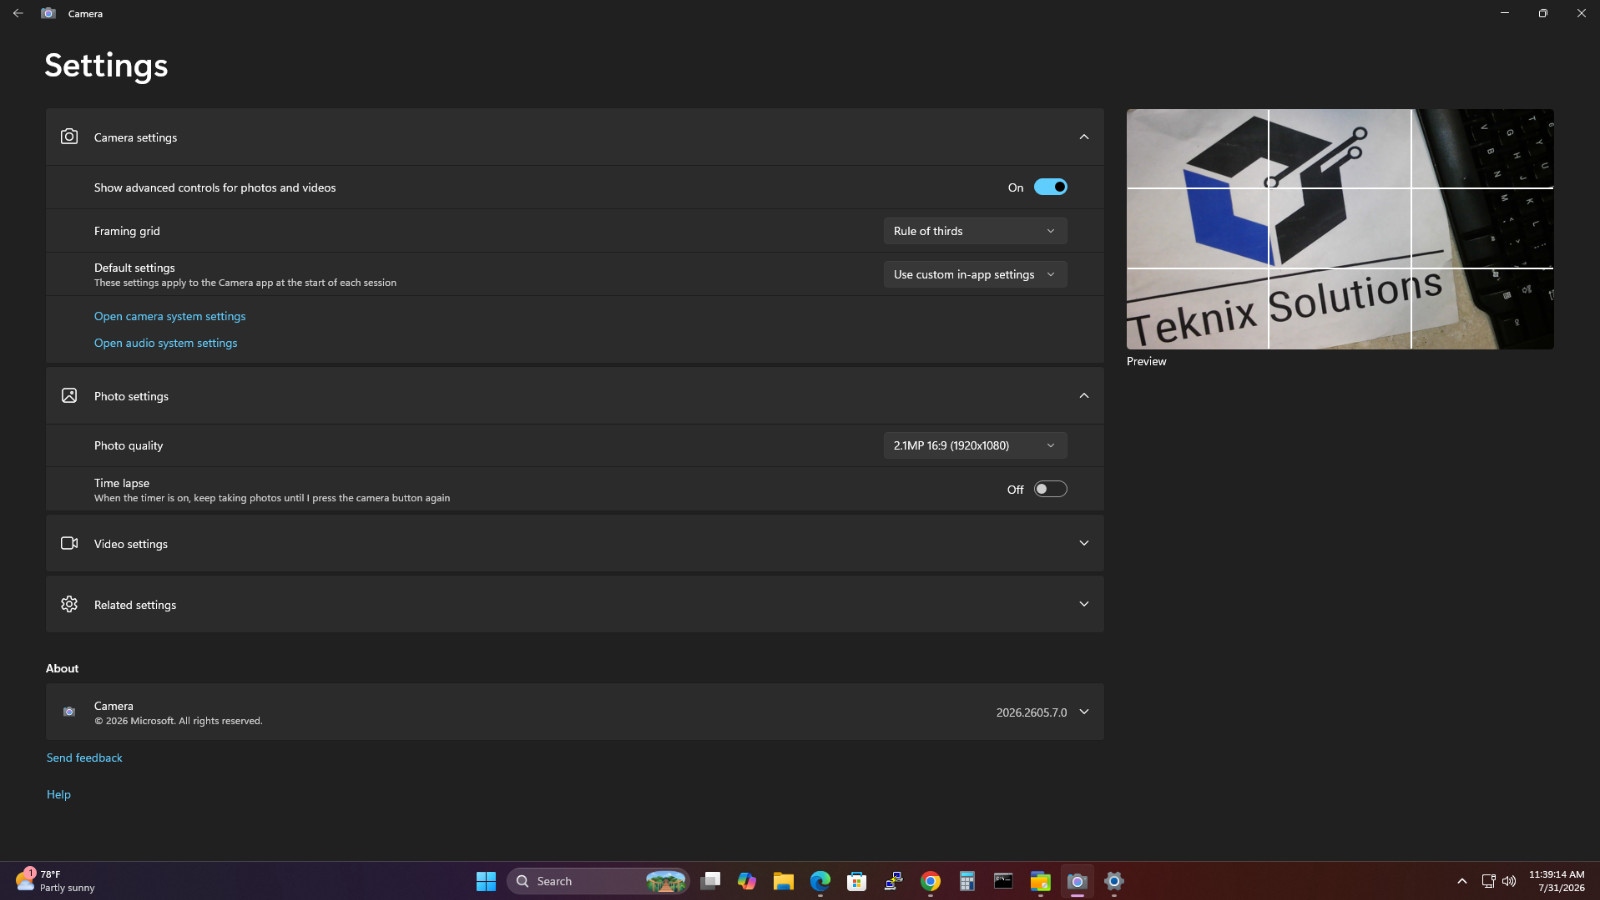Expand the Related settings section
Image resolution: width=1600 pixels, height=900 pixels.
click(x=1084, y=604)
